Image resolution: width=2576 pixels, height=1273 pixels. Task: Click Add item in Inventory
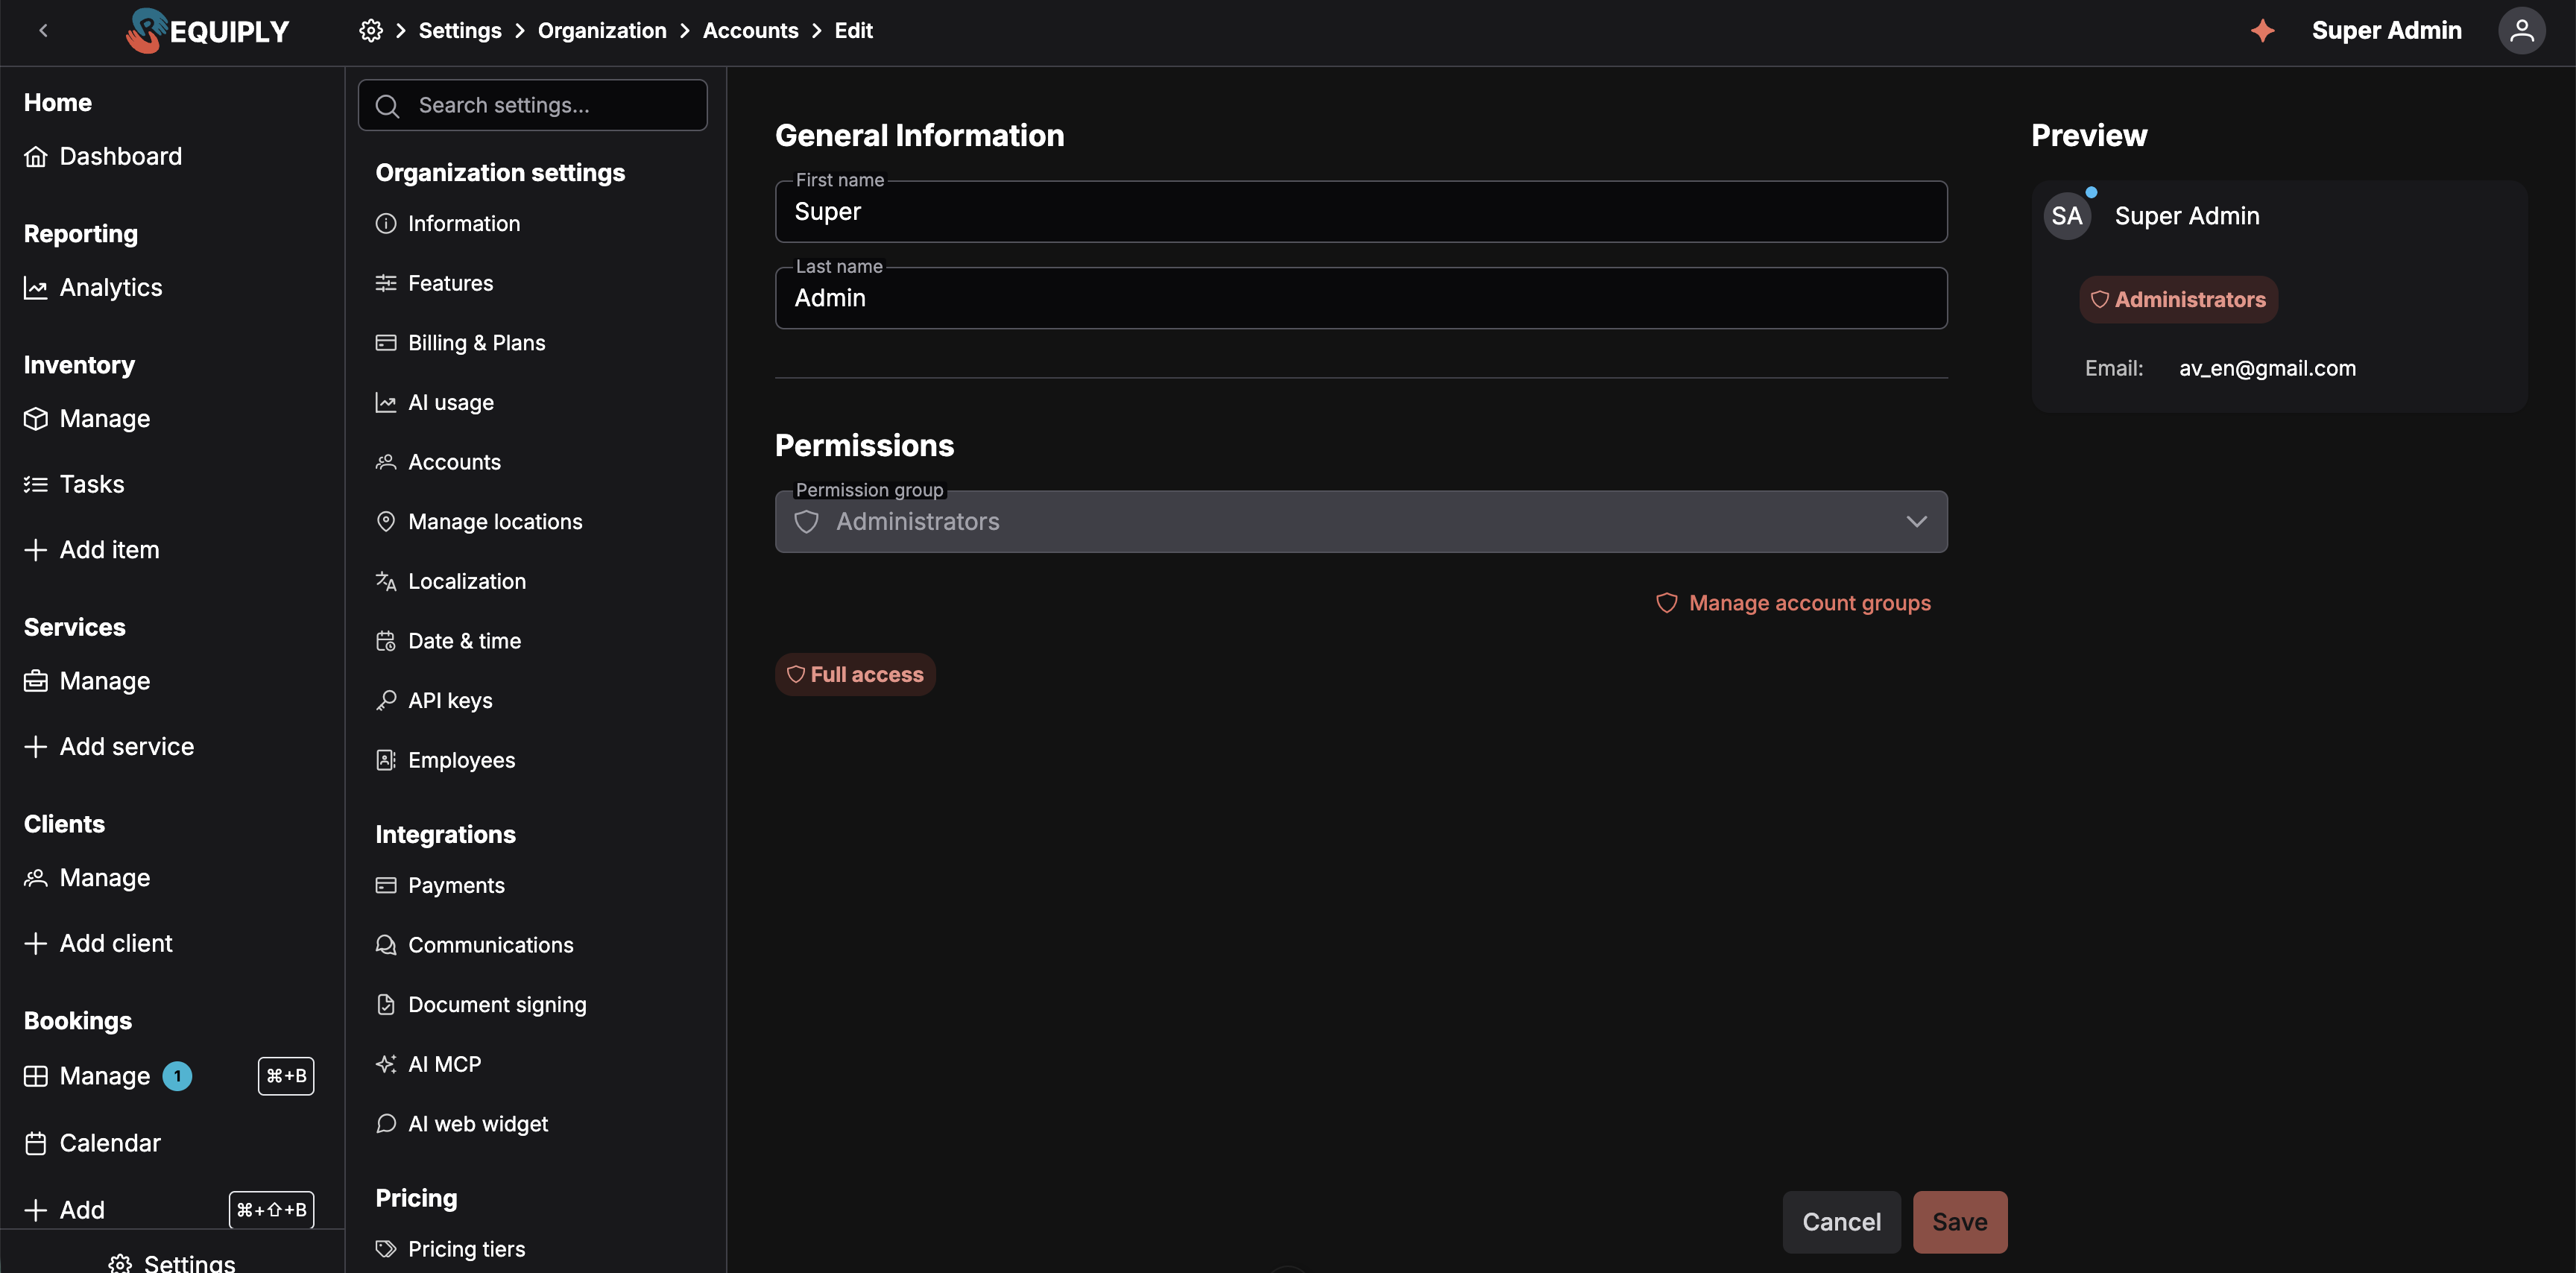click(92, 550)
